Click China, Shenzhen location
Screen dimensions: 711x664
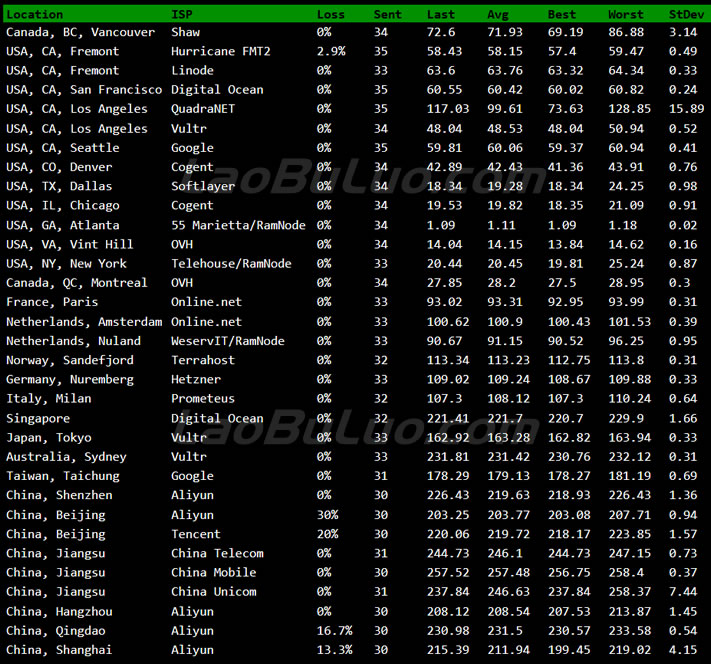pos(59,495)
